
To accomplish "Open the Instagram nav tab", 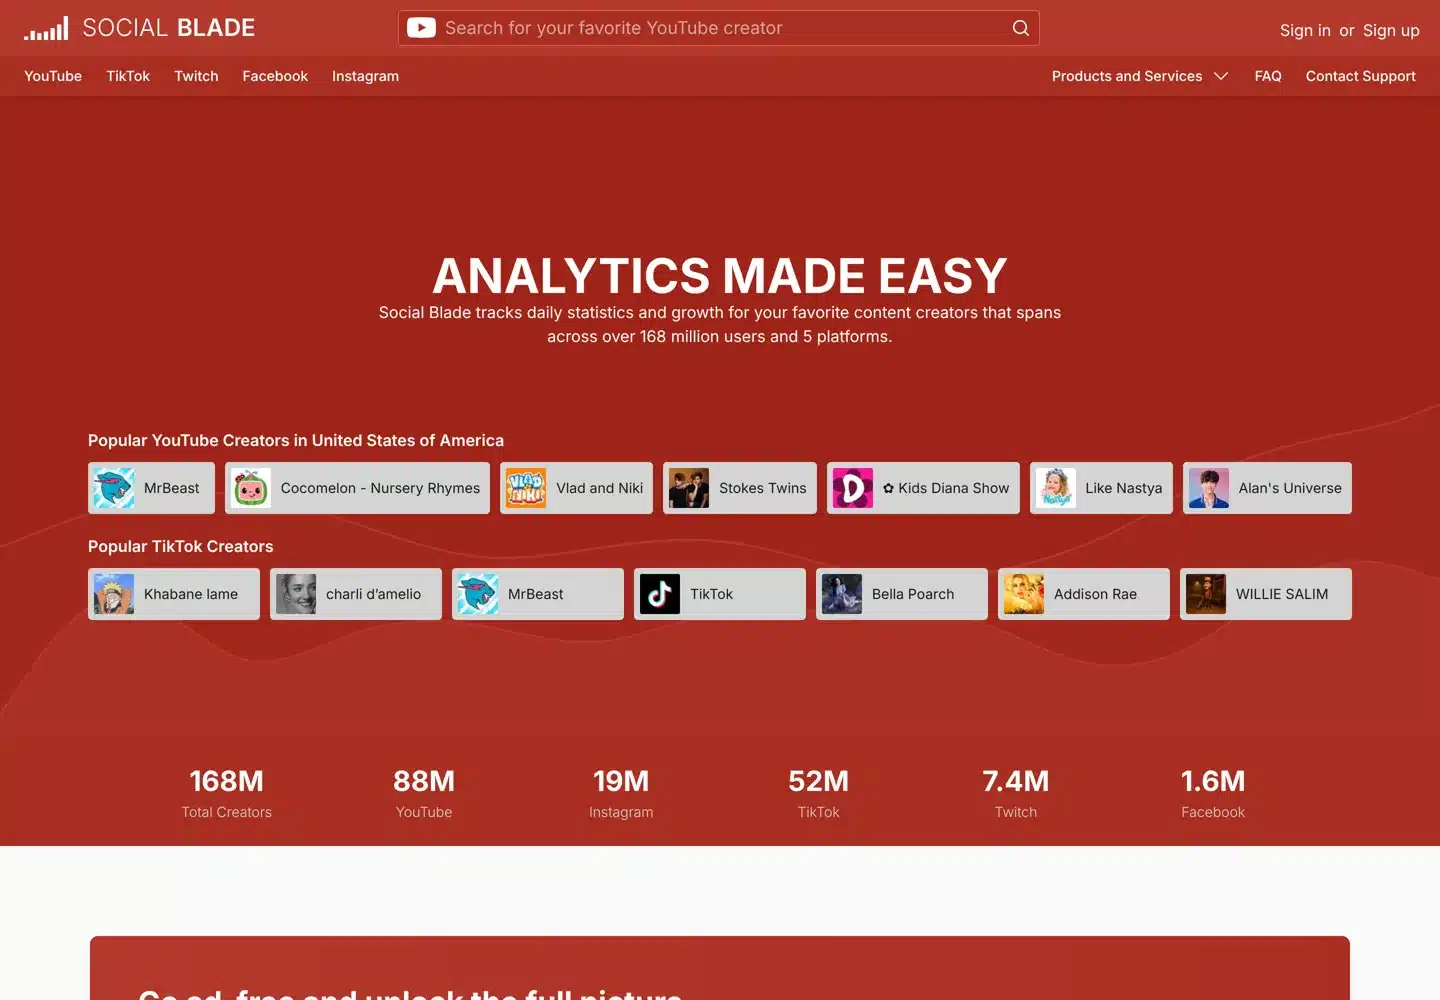I will pos(365,76).
